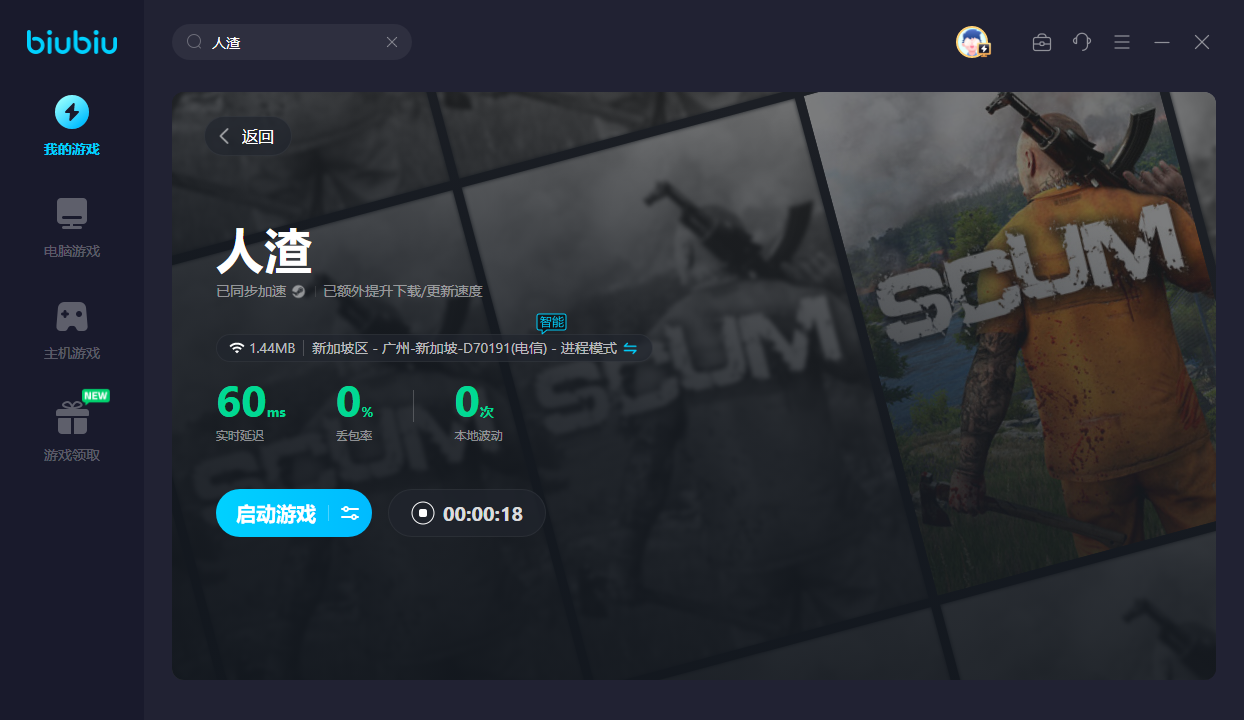Click the 智能 smart mode tag
The image size is (1244, 720).
pos(552,322)
